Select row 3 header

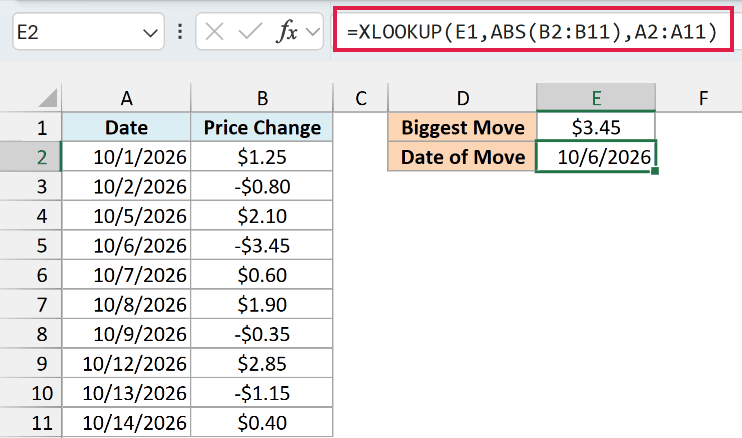[31, 186]
